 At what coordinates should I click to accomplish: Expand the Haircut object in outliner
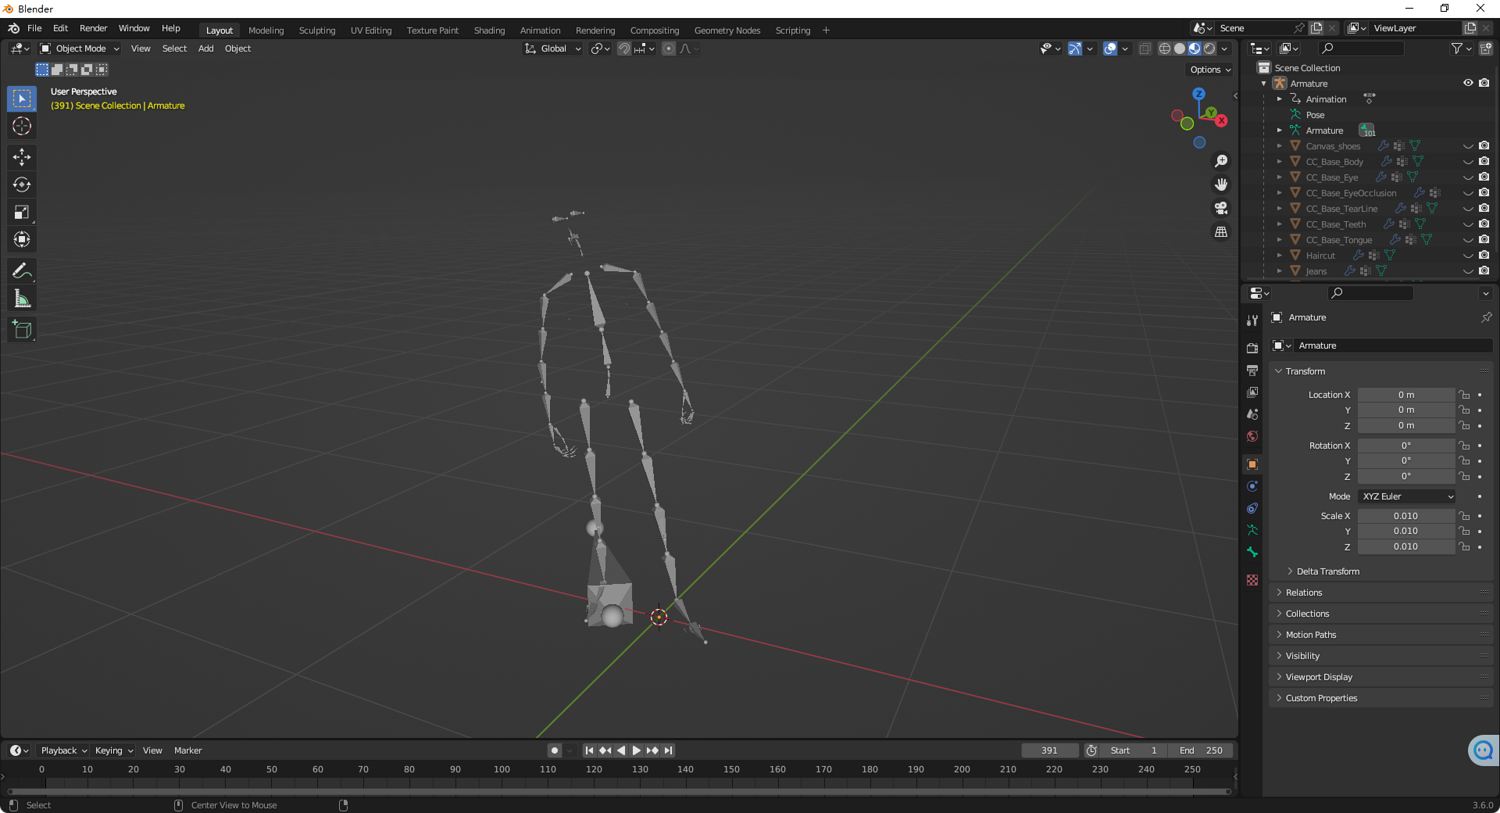coord(1279,256)
